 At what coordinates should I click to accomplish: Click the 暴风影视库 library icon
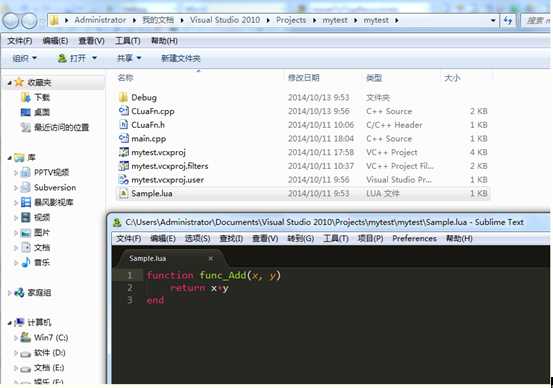click(26, 202)
